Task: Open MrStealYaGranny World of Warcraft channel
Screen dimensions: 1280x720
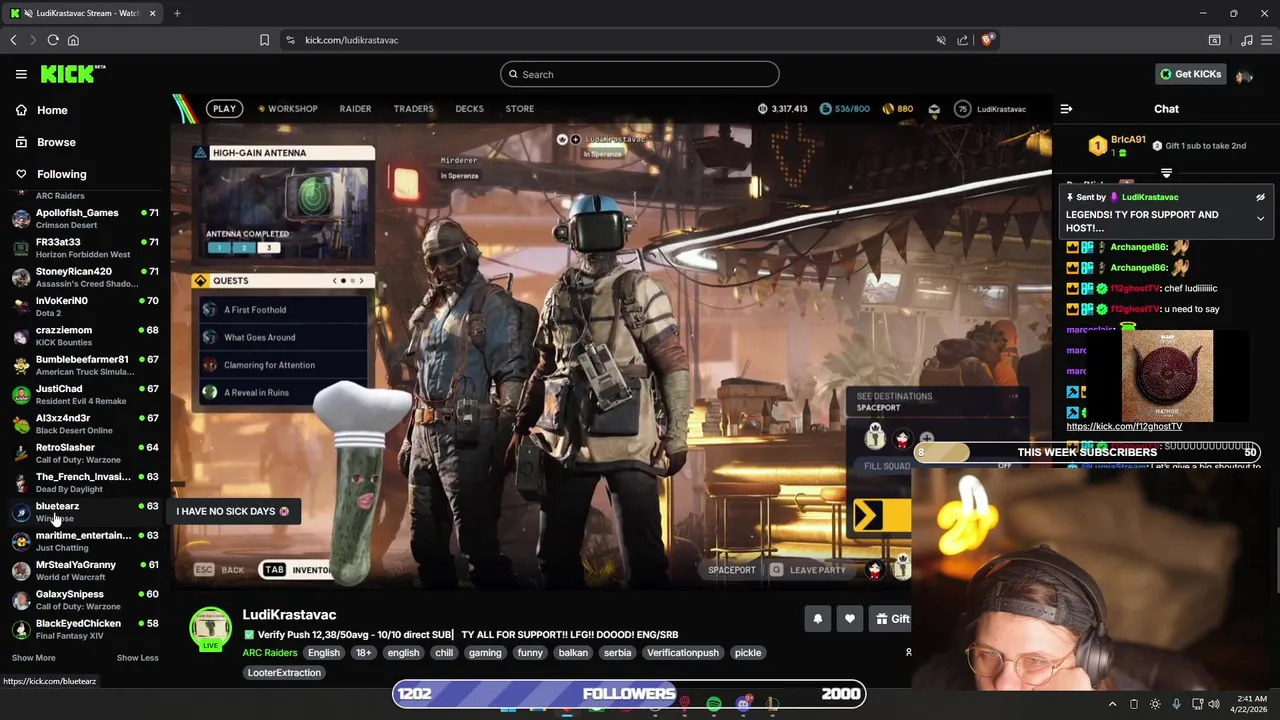Action: tap(85, 570)
